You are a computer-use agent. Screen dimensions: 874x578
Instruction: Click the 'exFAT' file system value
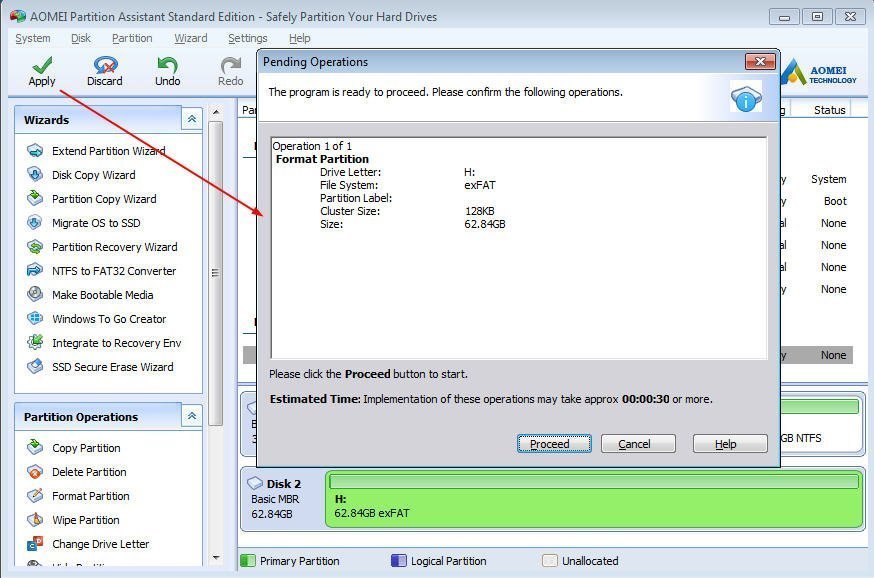480,185
